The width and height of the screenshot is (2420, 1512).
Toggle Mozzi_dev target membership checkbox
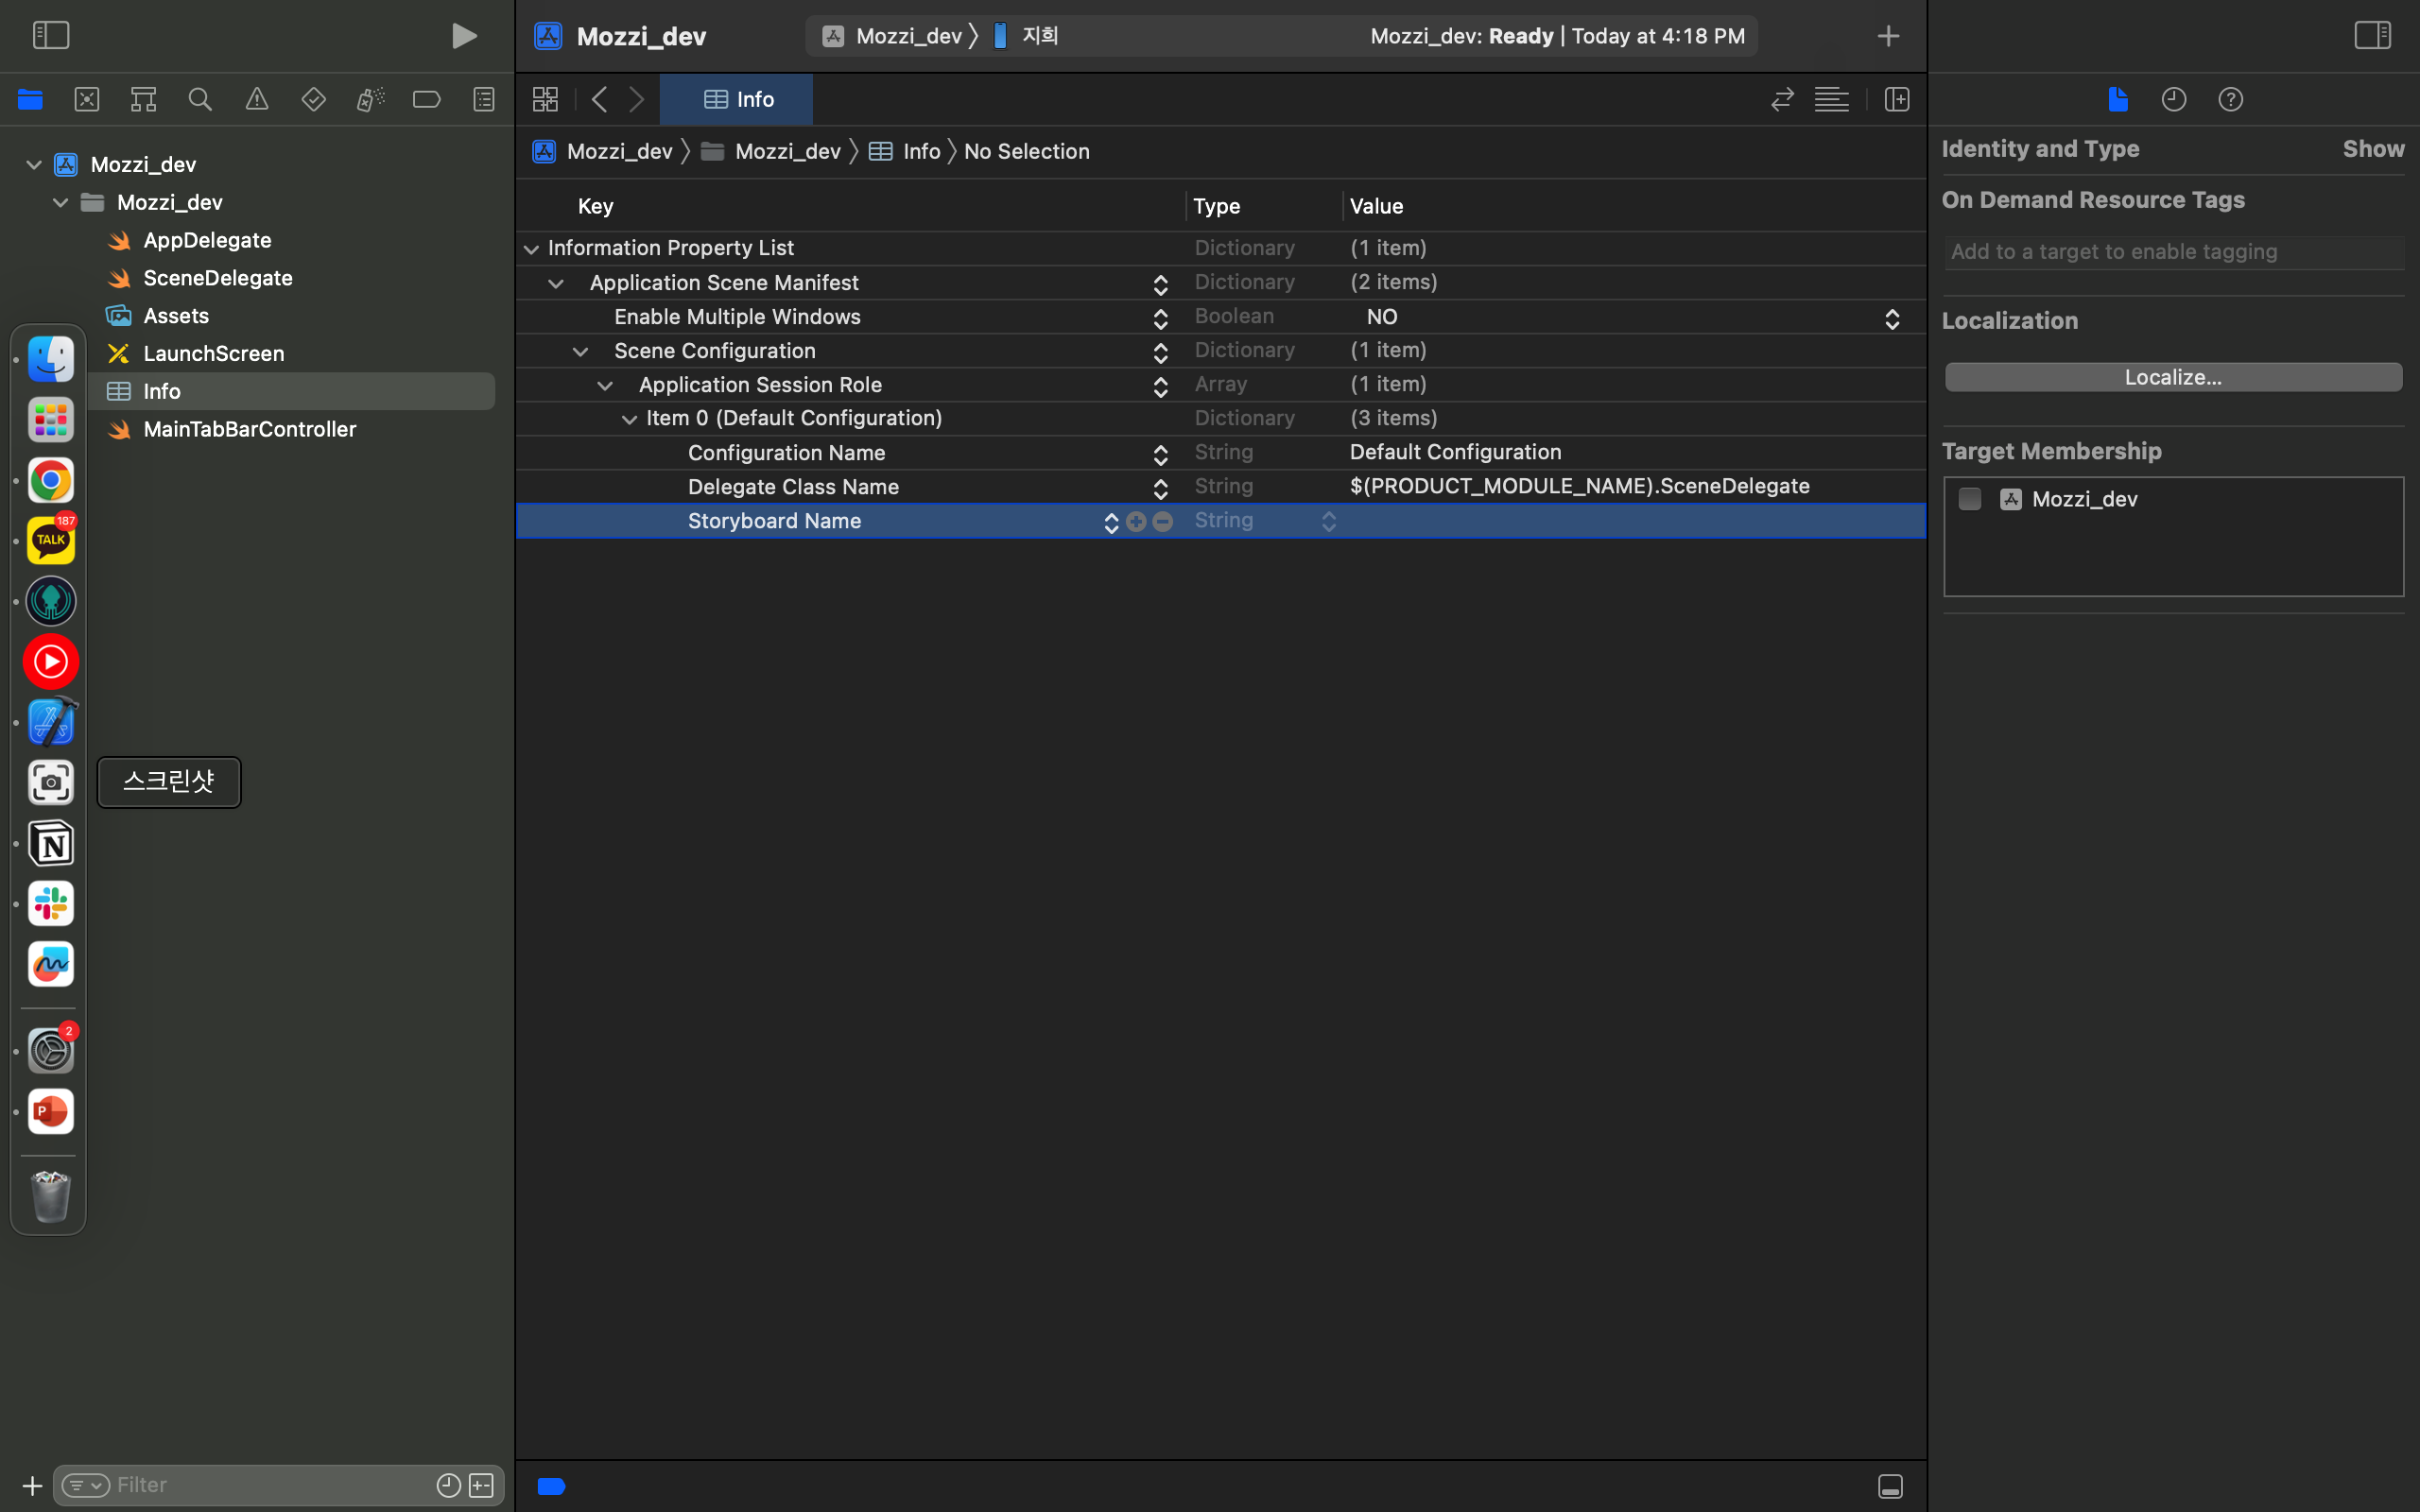click(1969, 499)
